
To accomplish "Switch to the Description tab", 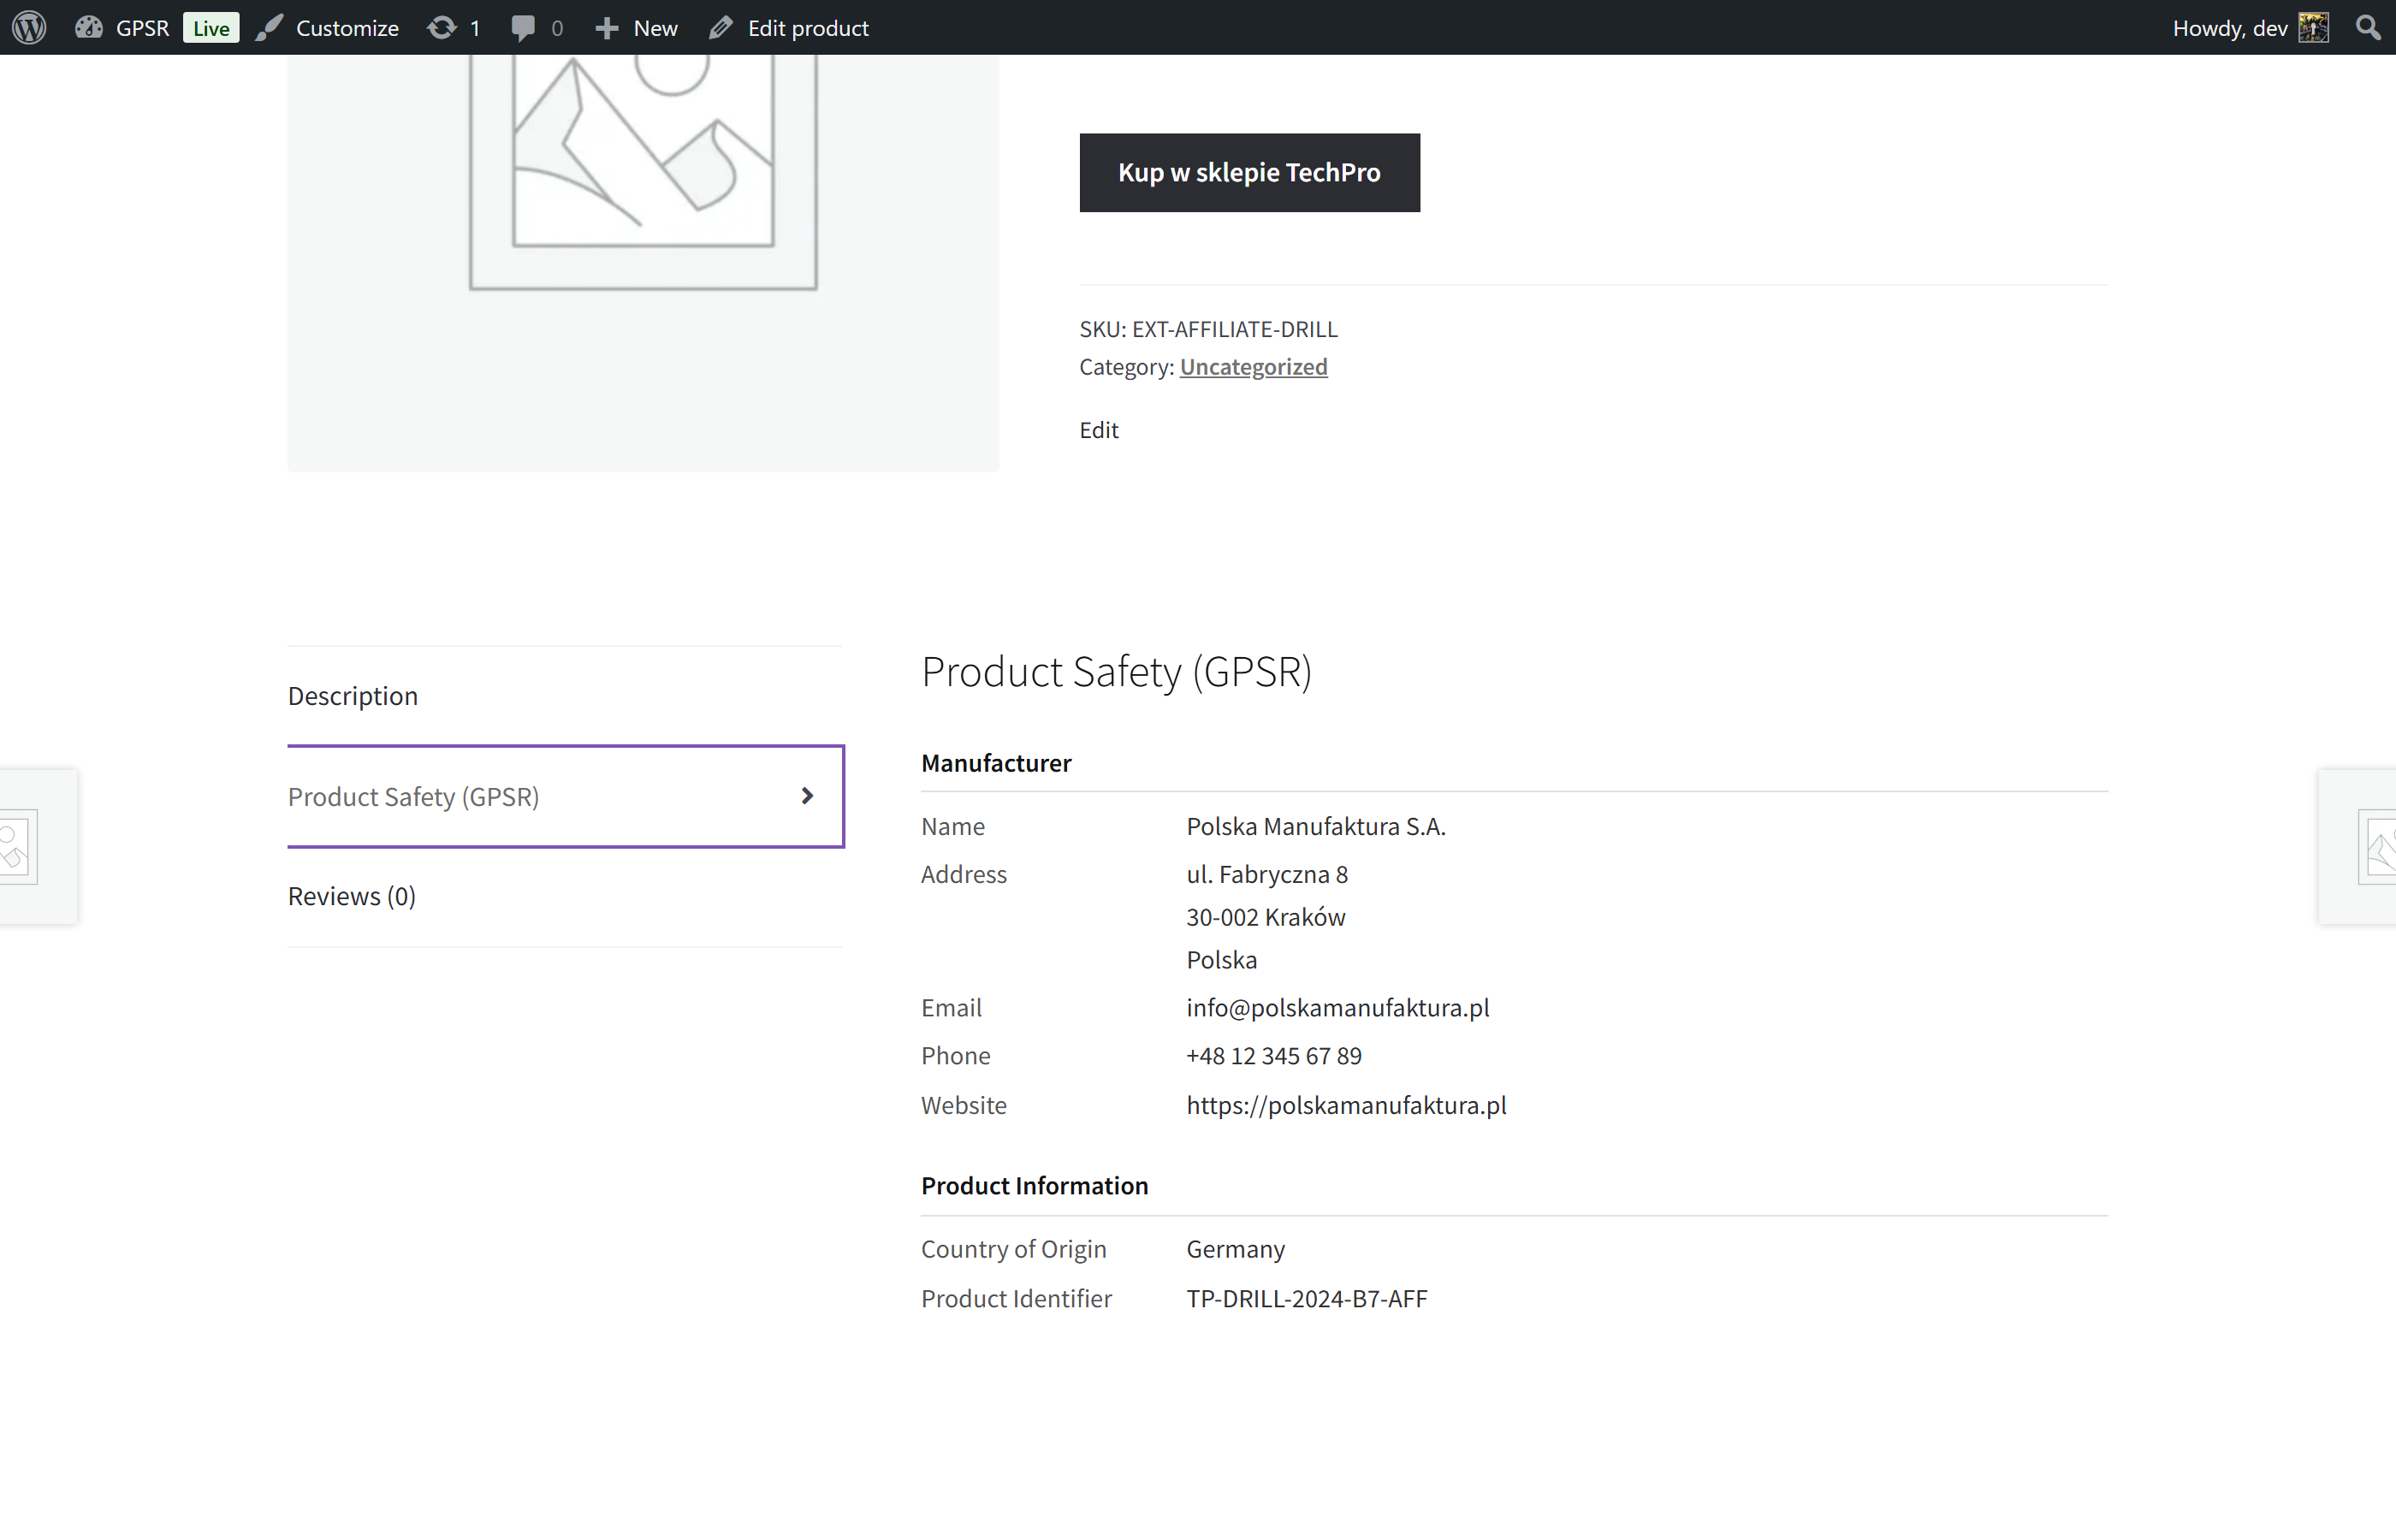I will pos(352,695).
